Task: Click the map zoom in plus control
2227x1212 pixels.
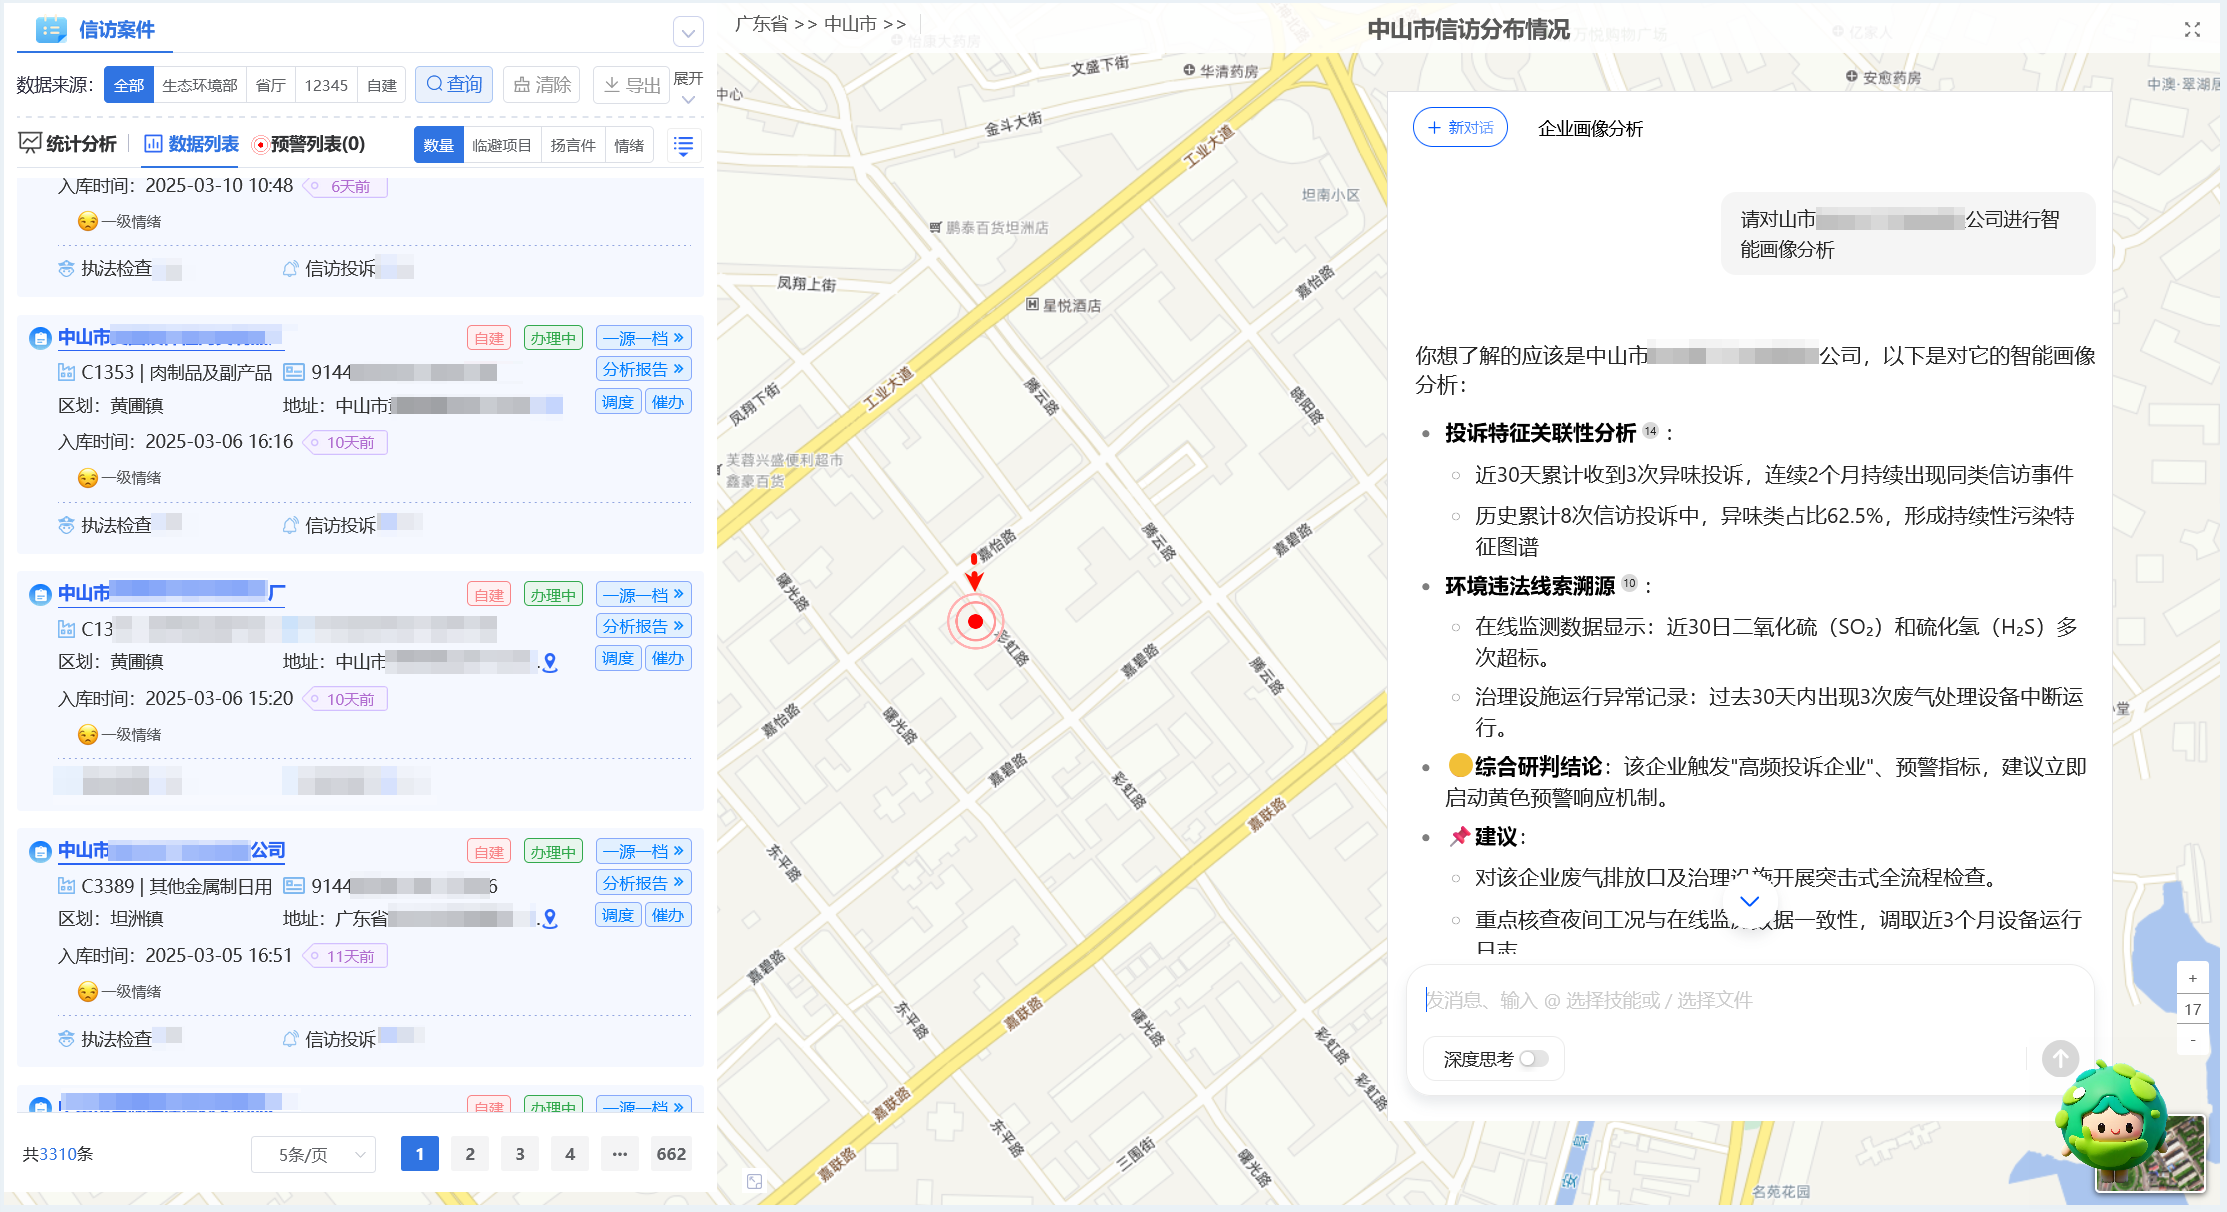Action: click(x=2193, y=978)
